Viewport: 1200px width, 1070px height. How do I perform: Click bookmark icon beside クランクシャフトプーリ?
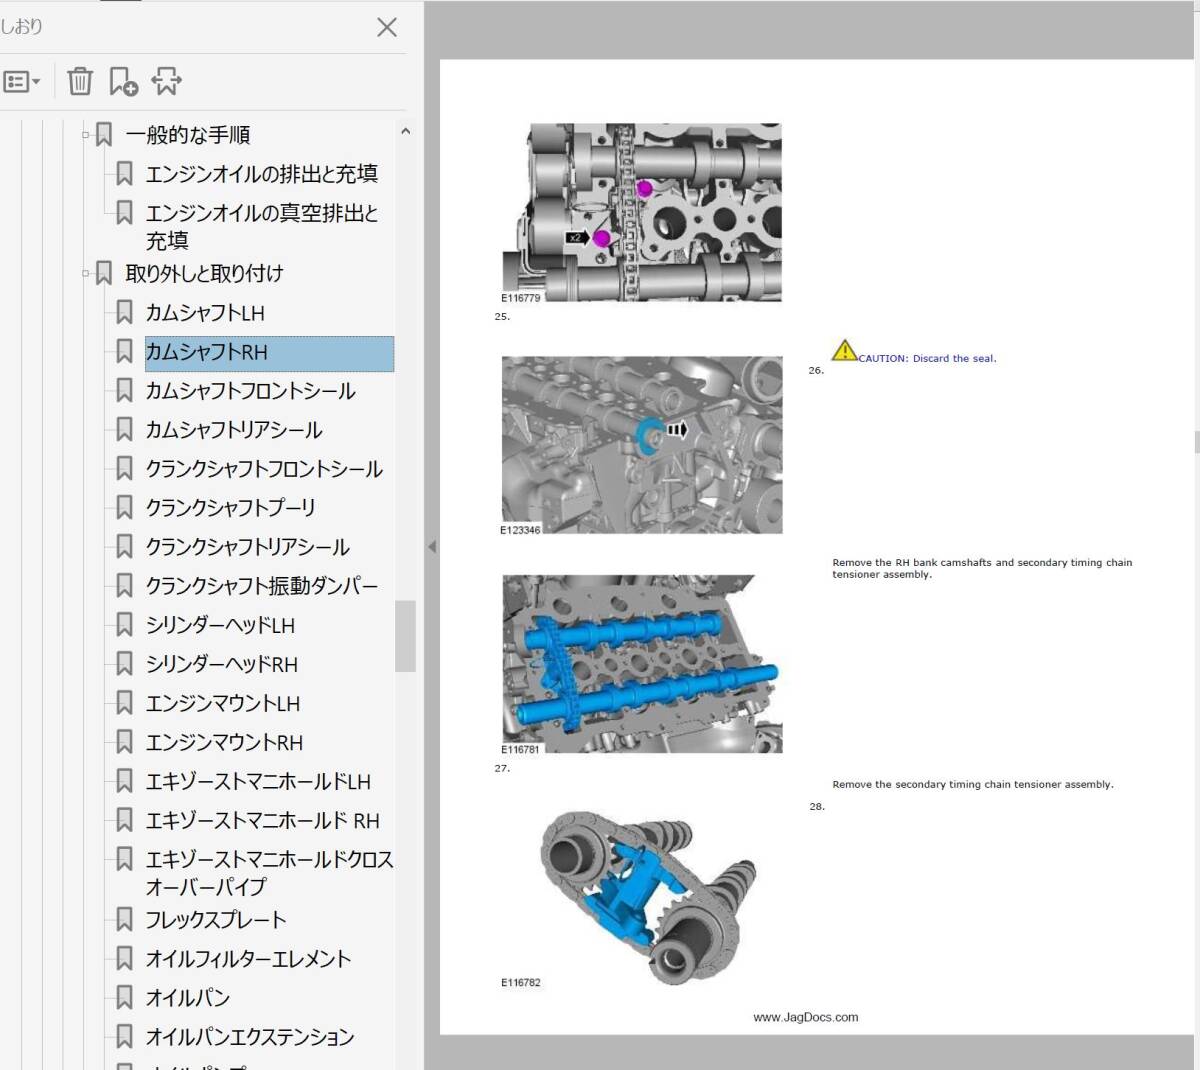[x=125, y=508]
